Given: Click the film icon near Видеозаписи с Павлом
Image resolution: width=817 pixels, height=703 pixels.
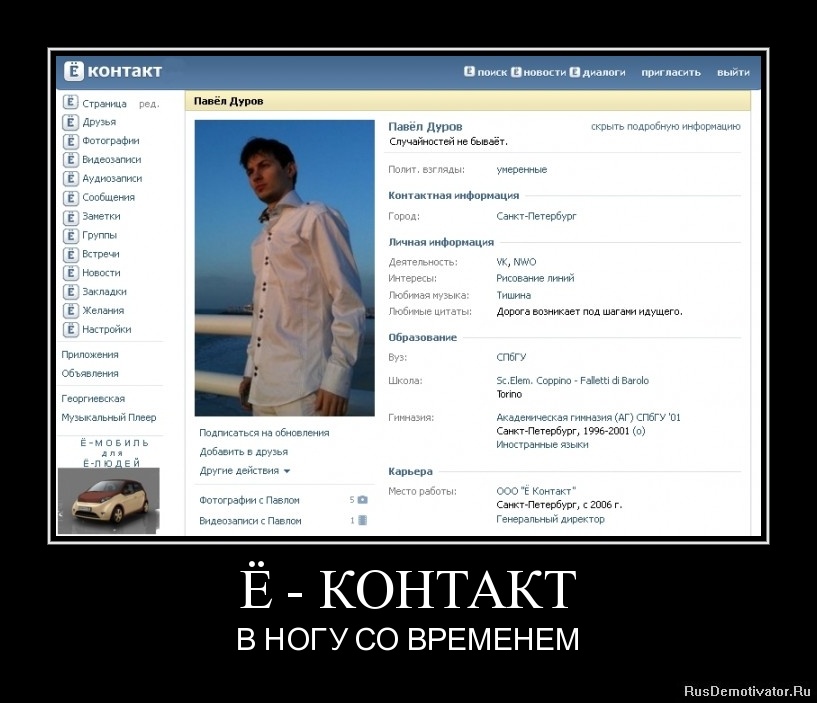Looking at the screenshot, I should click(366, 520).
